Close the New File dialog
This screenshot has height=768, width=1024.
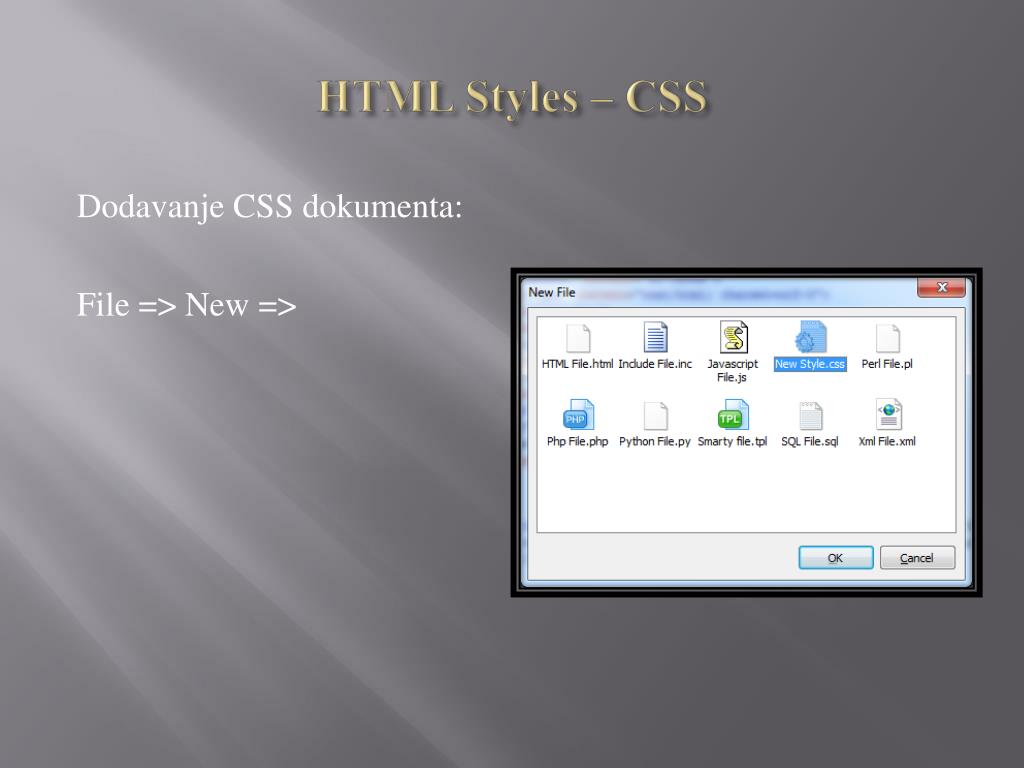tap(941, 287)
